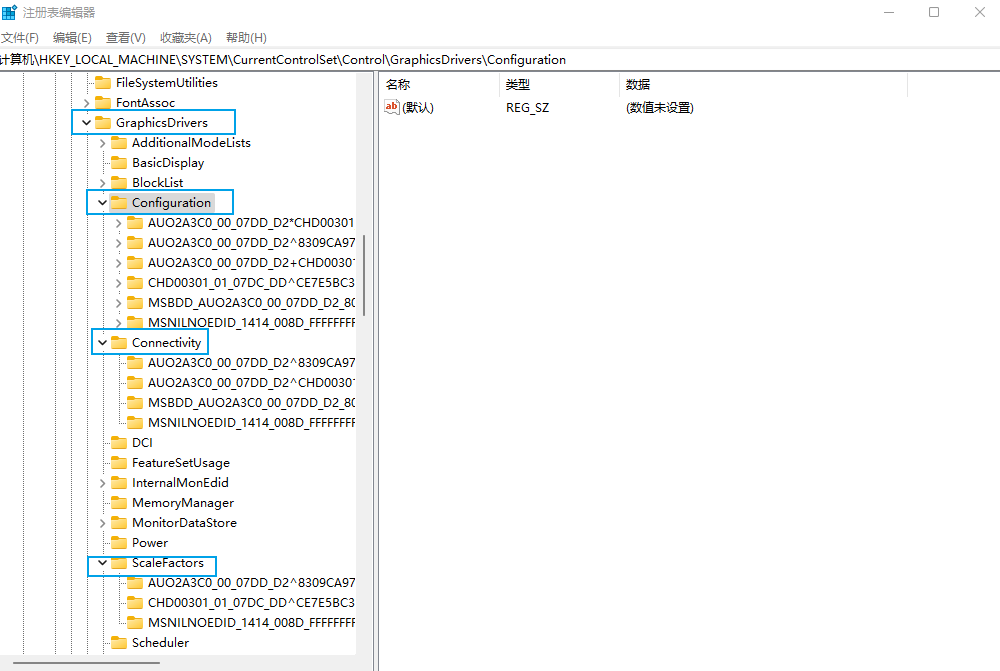The height and width of the screenshot is (671, 1000).
Task: Open the 收藏夹(A) menu
Action: 186,38
